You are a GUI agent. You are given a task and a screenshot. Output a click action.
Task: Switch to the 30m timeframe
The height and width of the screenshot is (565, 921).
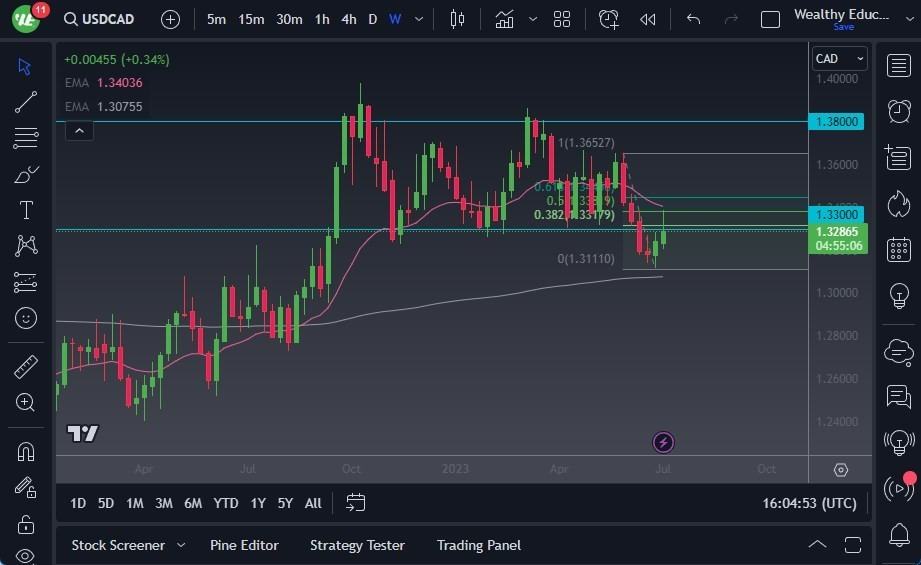289,19
